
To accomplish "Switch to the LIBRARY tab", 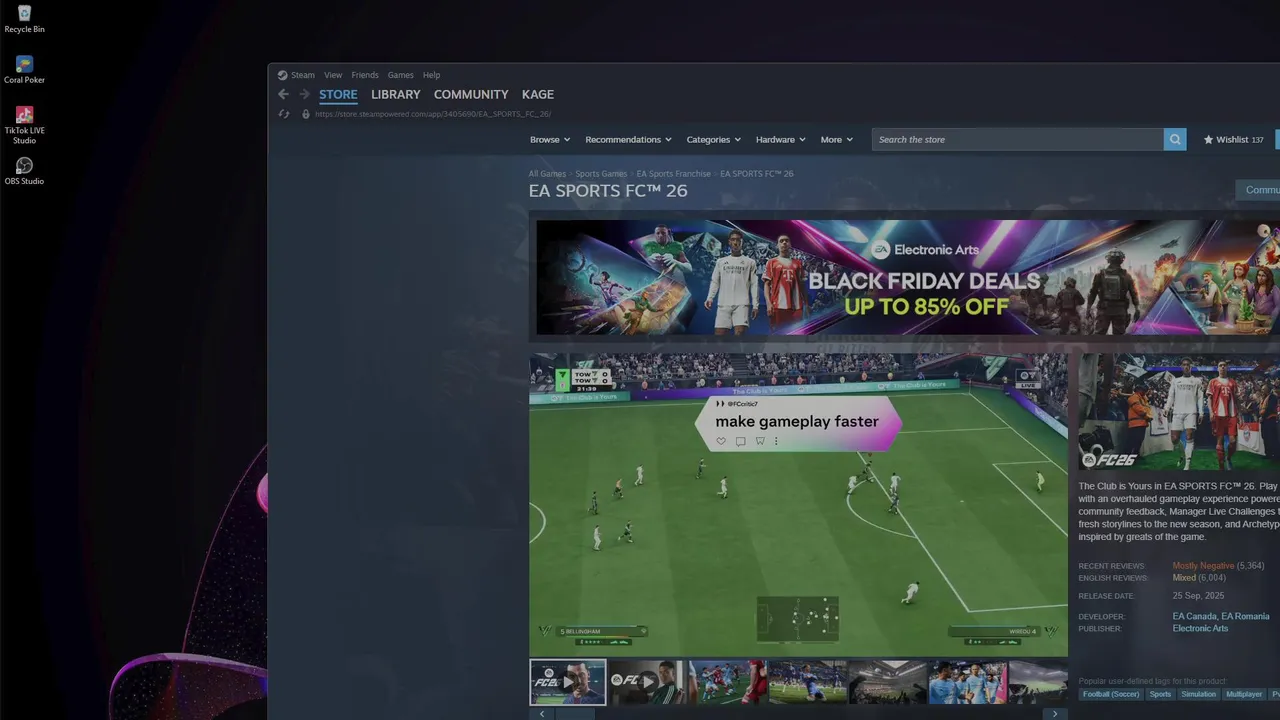I will (x=395, y=94).
